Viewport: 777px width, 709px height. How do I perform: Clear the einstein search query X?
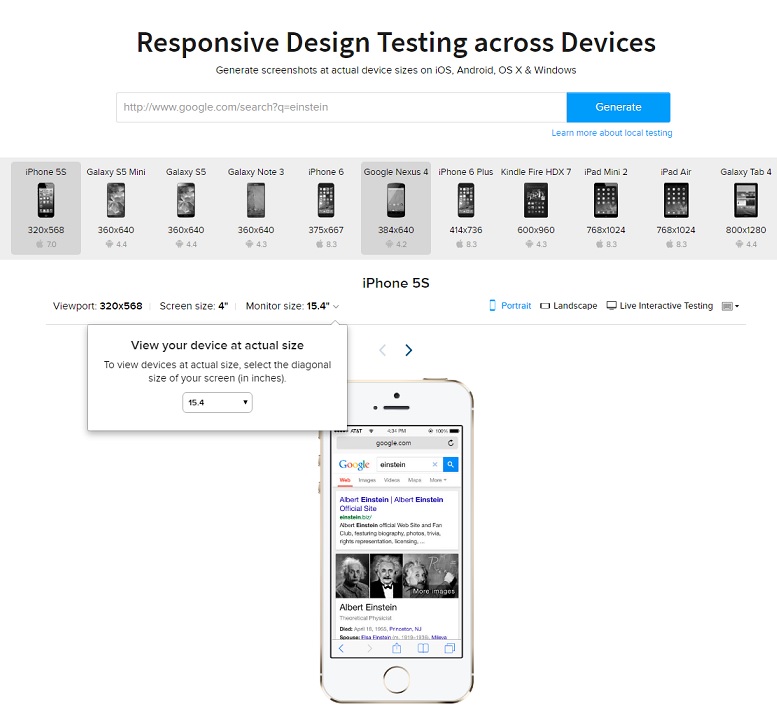[435, 464]
